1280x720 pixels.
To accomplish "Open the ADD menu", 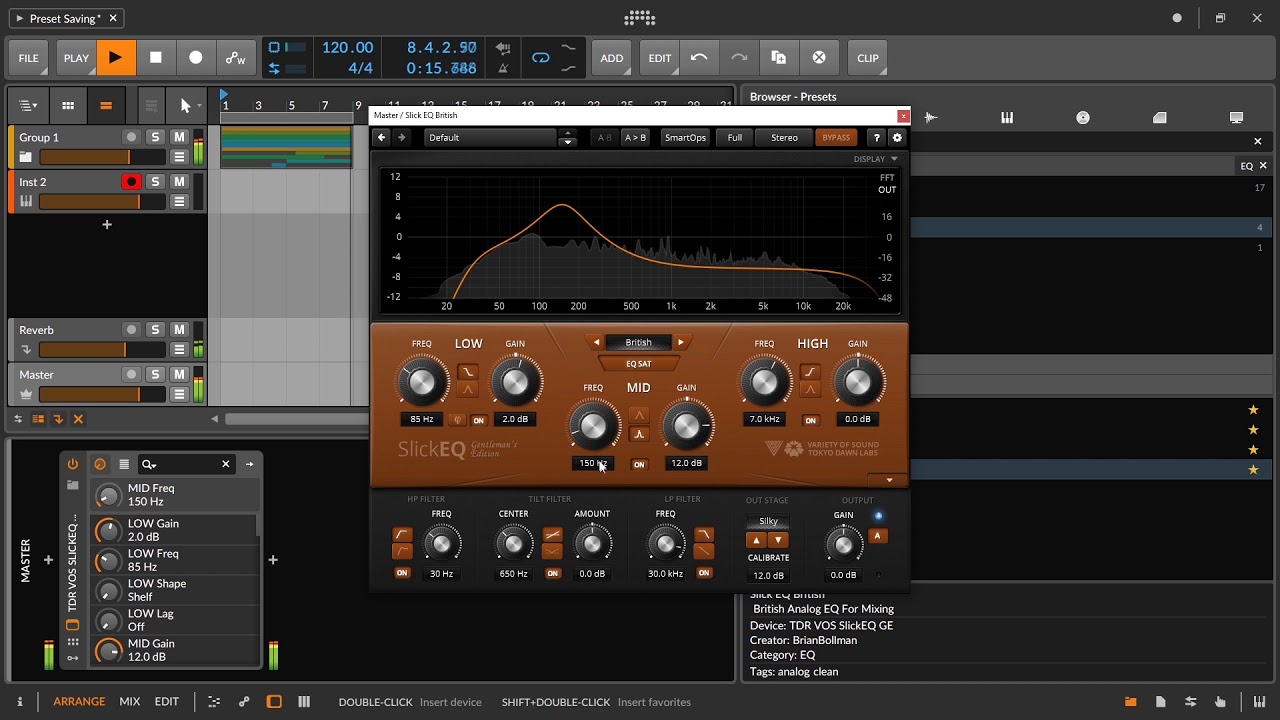I will point(612,58).
